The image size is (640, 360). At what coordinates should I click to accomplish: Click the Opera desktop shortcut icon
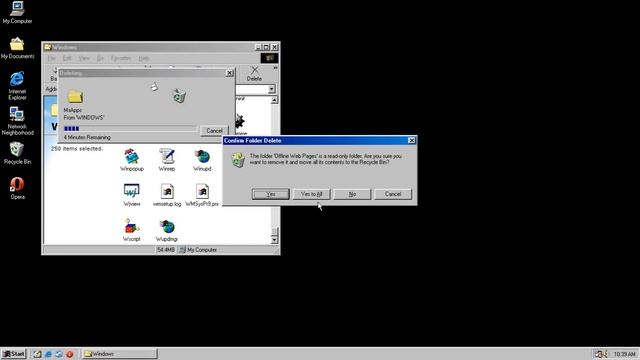pyautogui.click(x=17, y=184)
